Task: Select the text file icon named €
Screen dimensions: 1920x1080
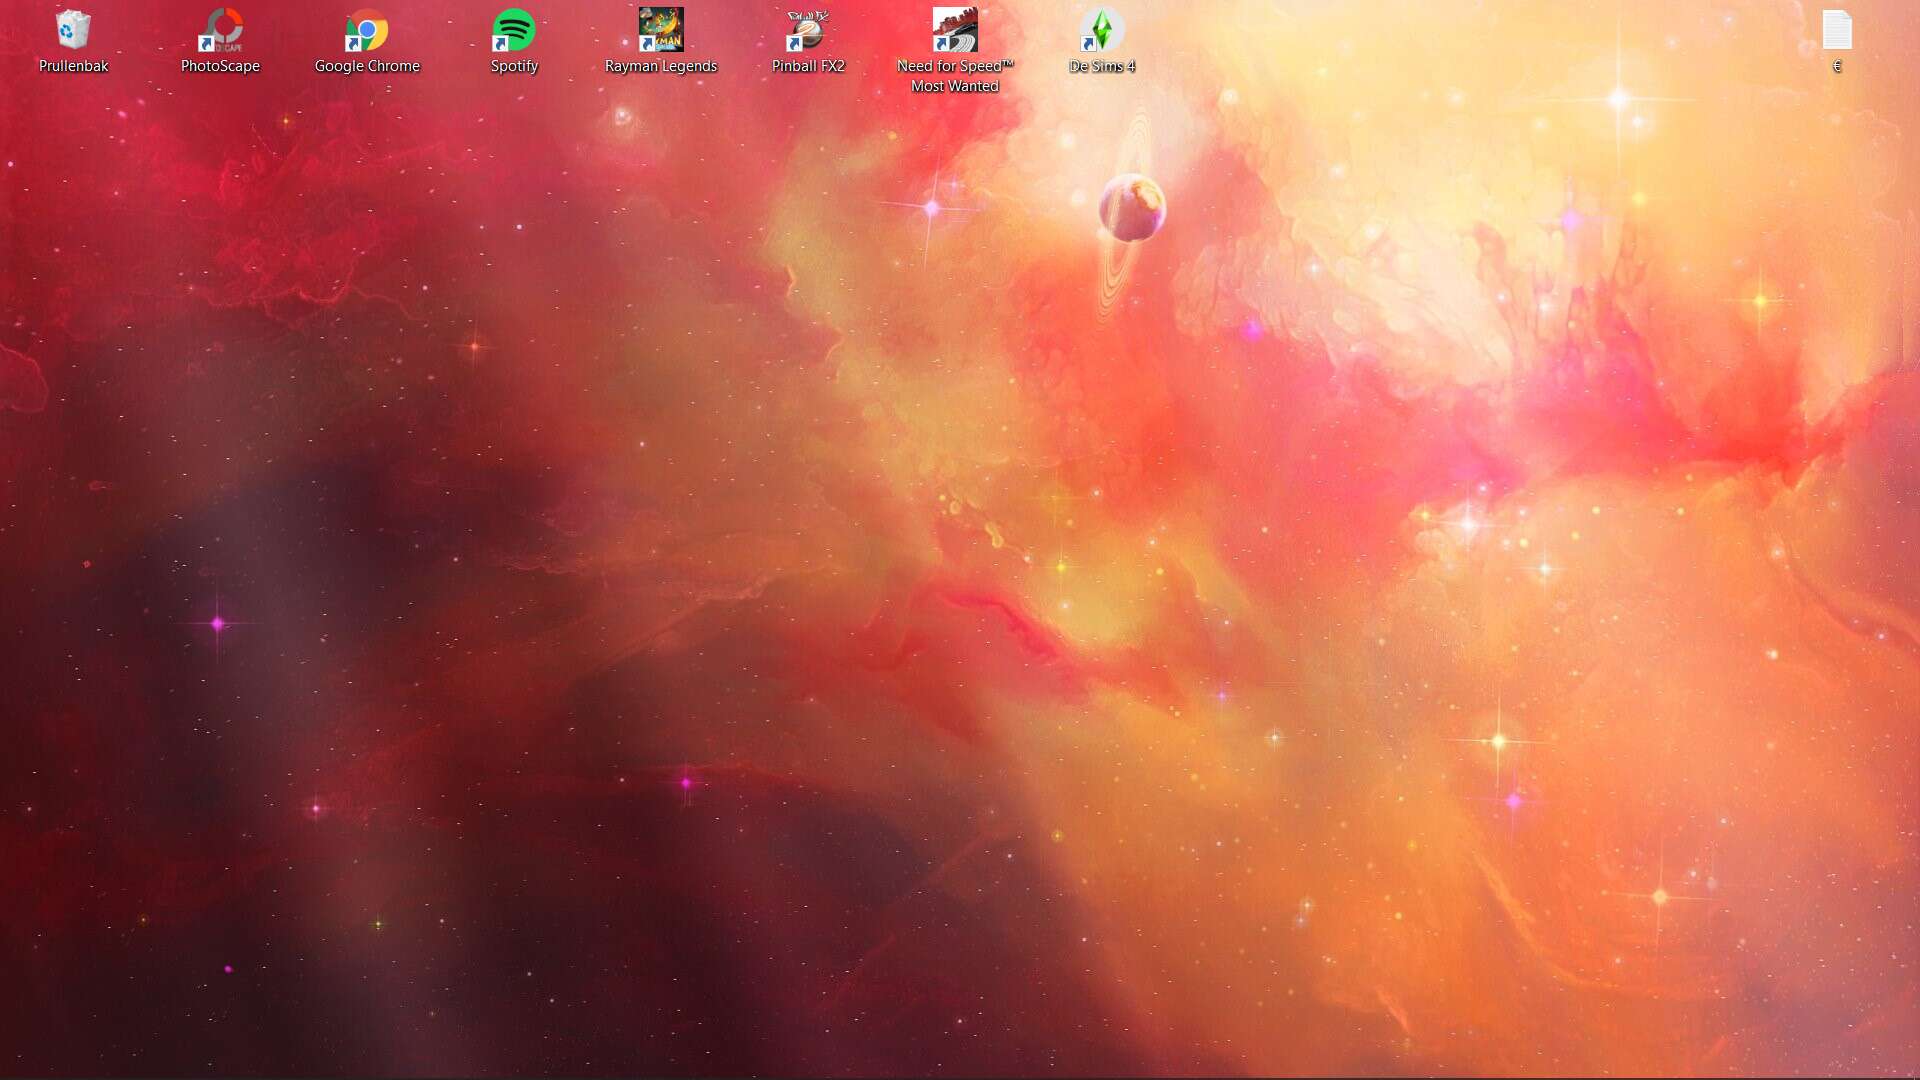Action: click(x=1837, y=30)
